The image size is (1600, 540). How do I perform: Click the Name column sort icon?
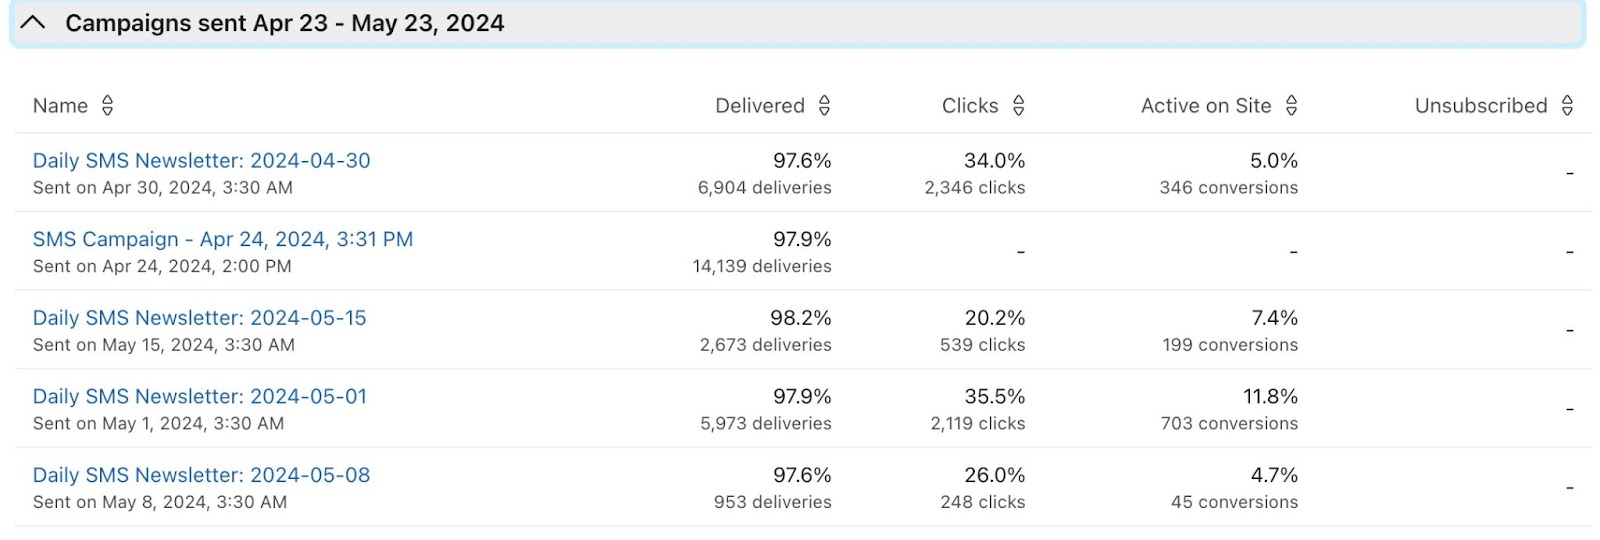107,106
